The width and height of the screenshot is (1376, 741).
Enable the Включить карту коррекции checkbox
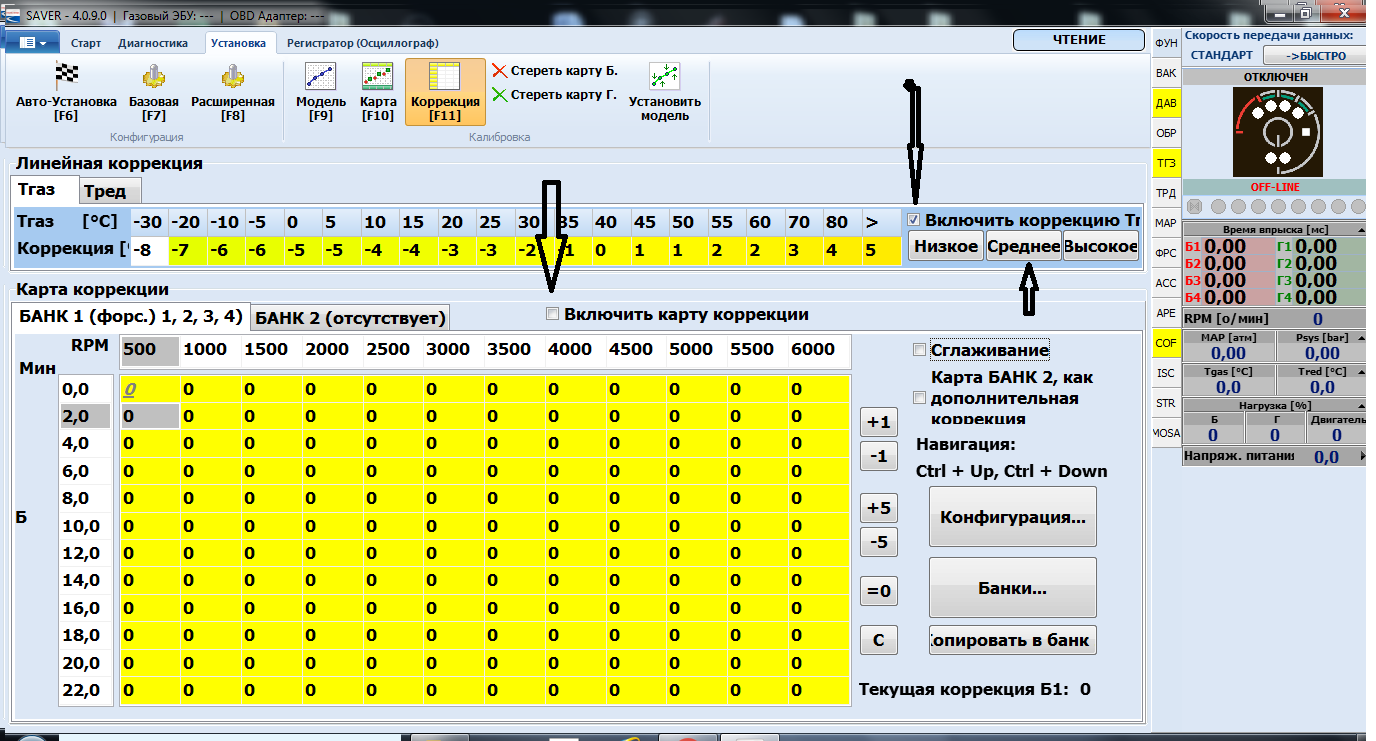pyautogui.click(x=553, y=315)
